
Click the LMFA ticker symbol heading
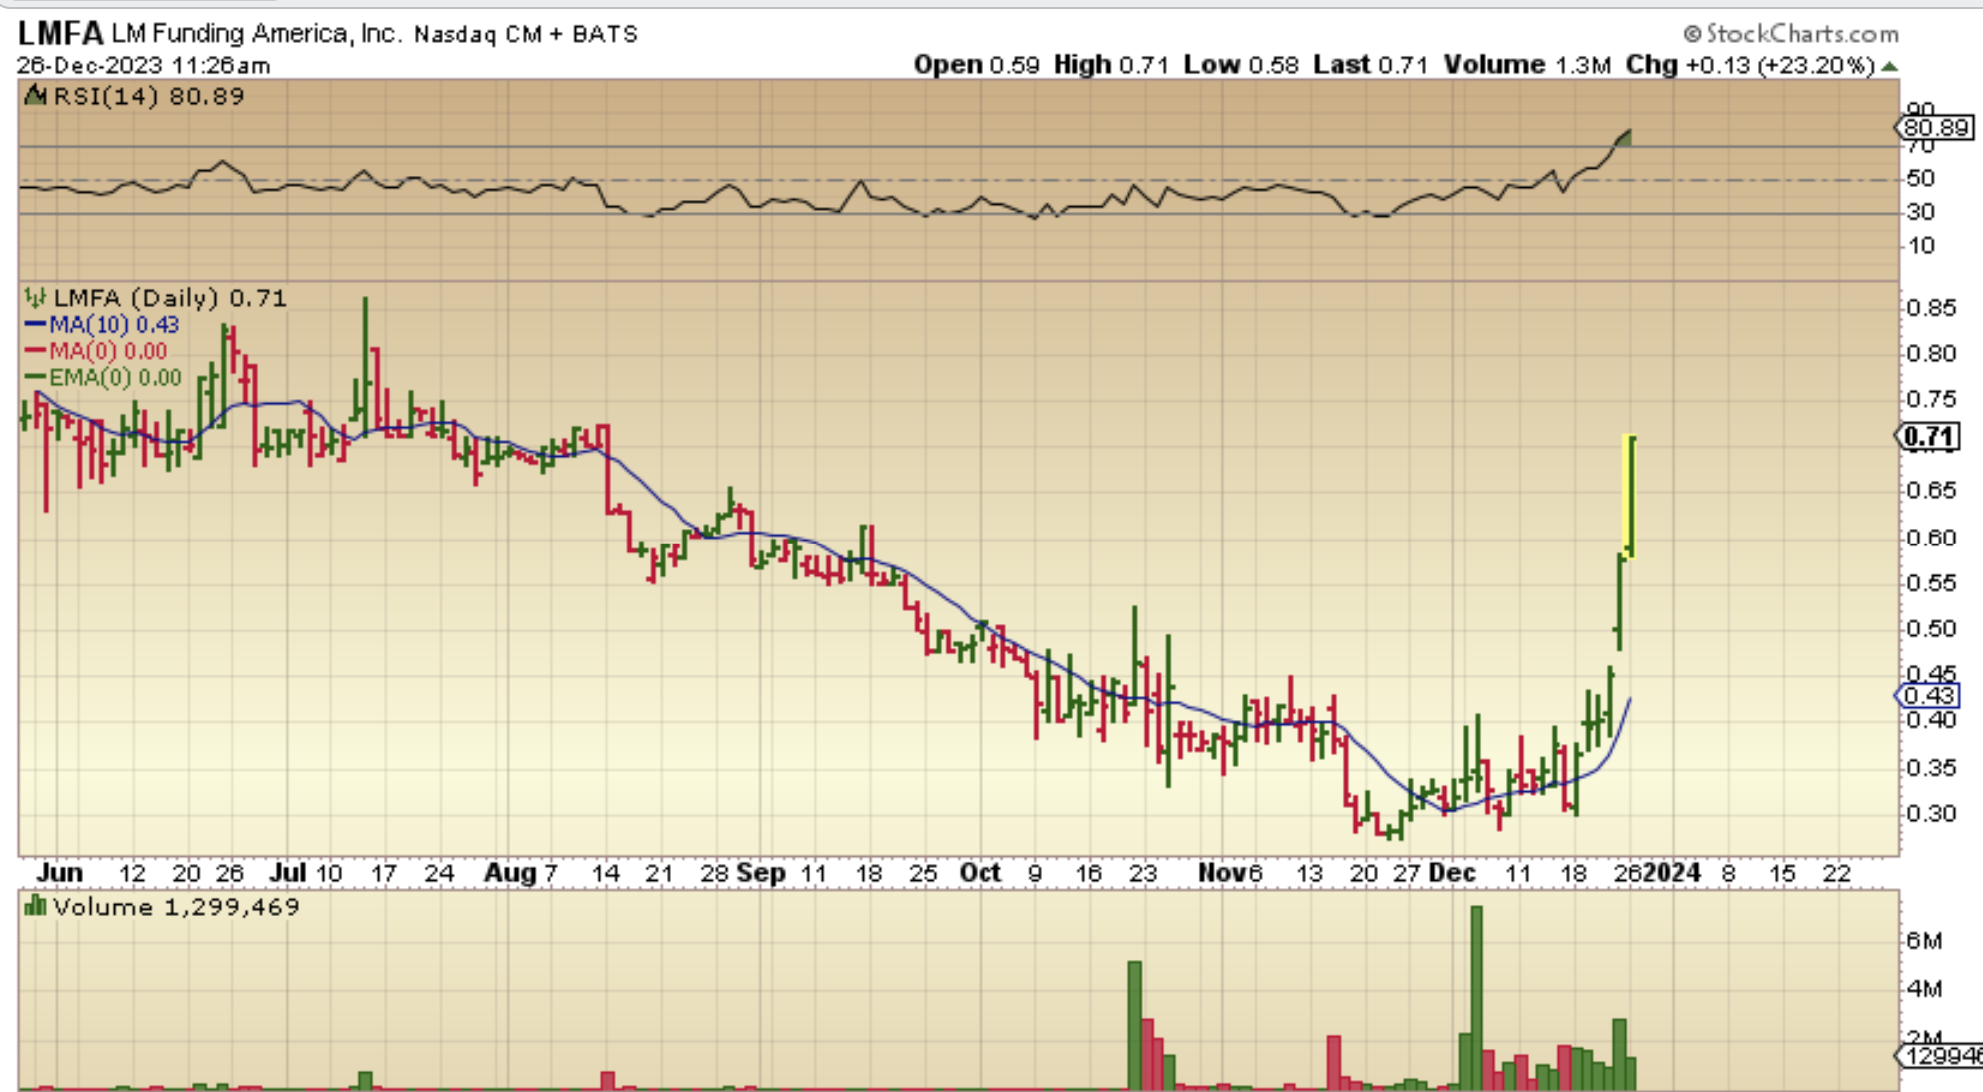coord(60,34)
